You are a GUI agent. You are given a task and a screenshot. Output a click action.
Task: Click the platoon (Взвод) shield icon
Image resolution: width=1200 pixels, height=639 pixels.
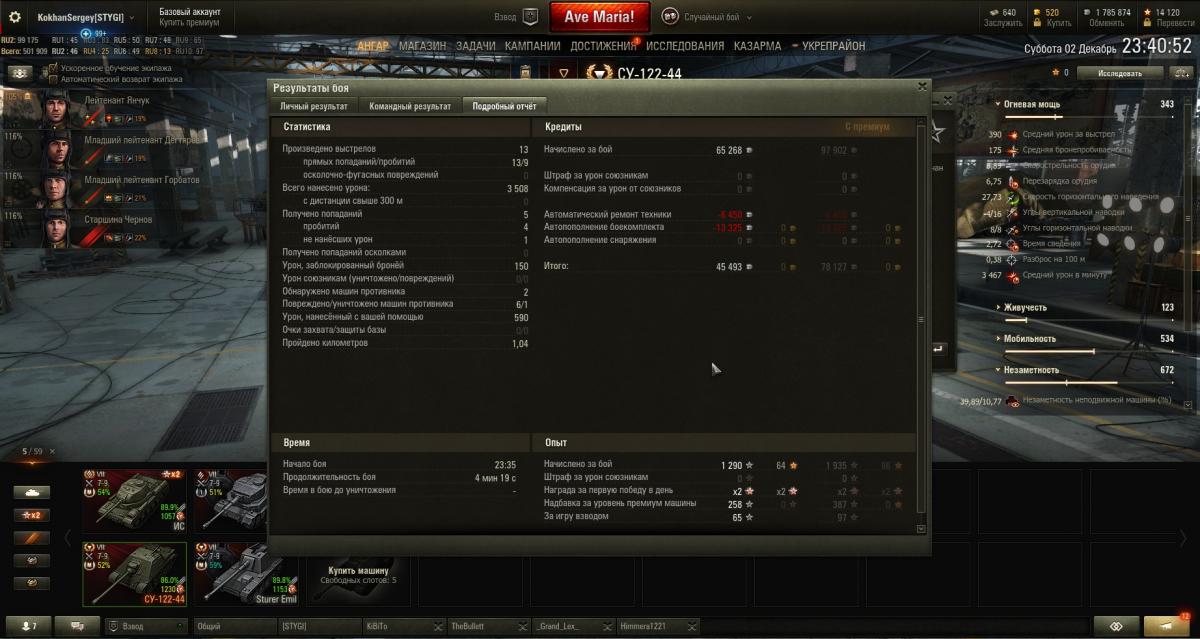[x=531, y=17]
